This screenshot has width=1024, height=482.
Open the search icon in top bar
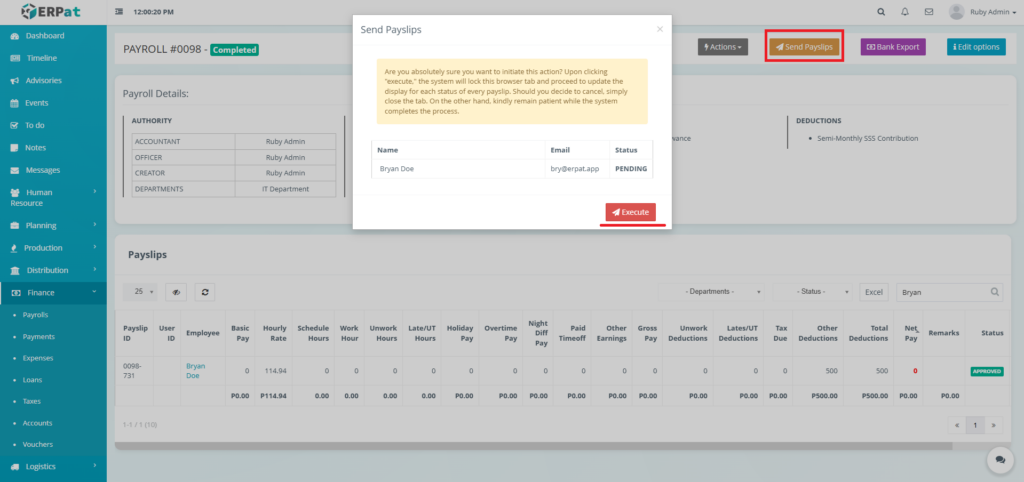(x=882, y=12)
